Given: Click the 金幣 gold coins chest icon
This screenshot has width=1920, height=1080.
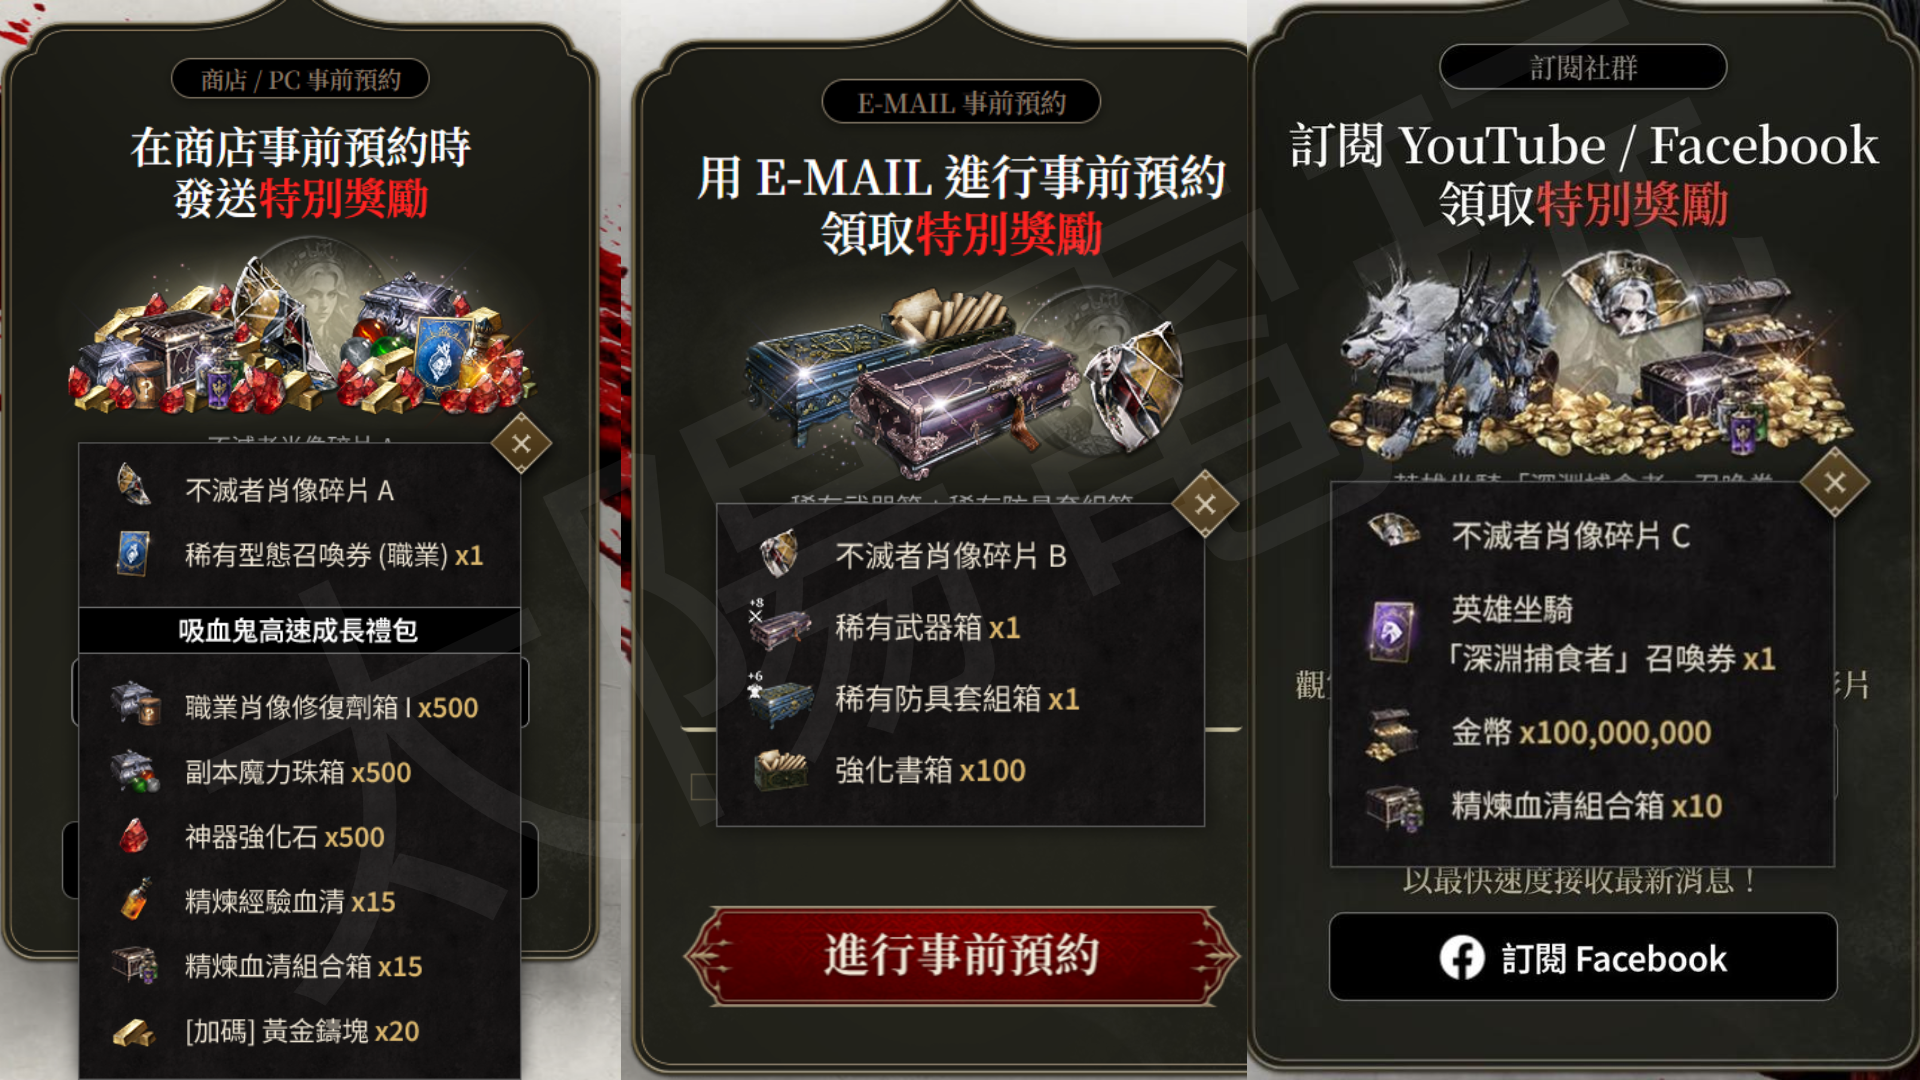Looking at the screenshot, I should point(1392,735).
